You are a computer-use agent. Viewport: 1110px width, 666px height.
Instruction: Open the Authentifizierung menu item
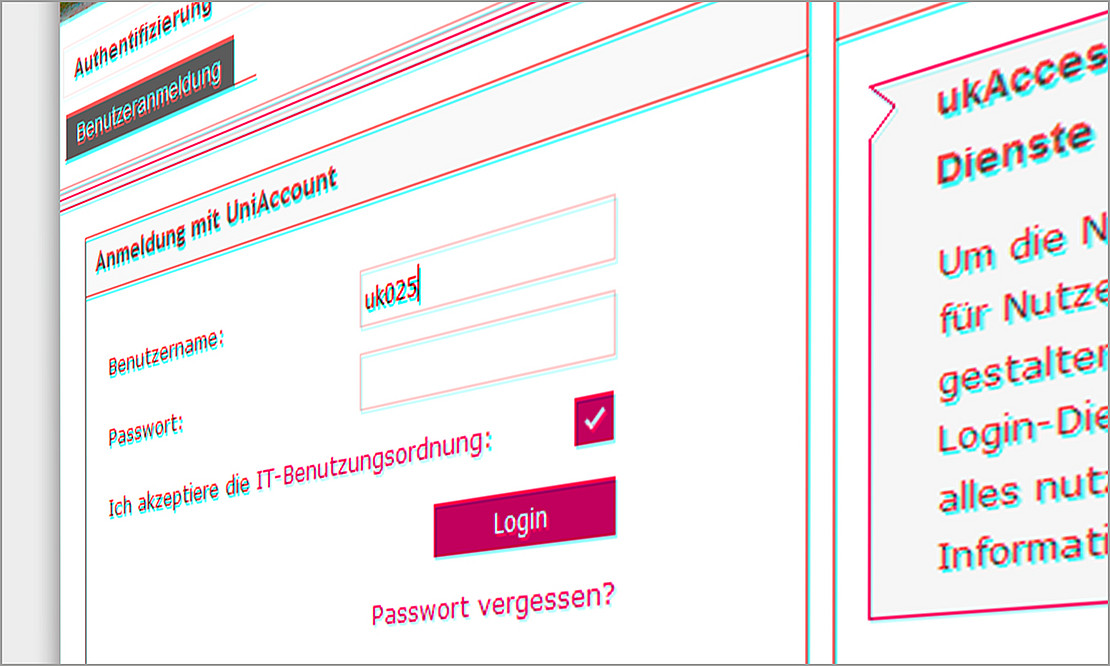pos(143,39)
